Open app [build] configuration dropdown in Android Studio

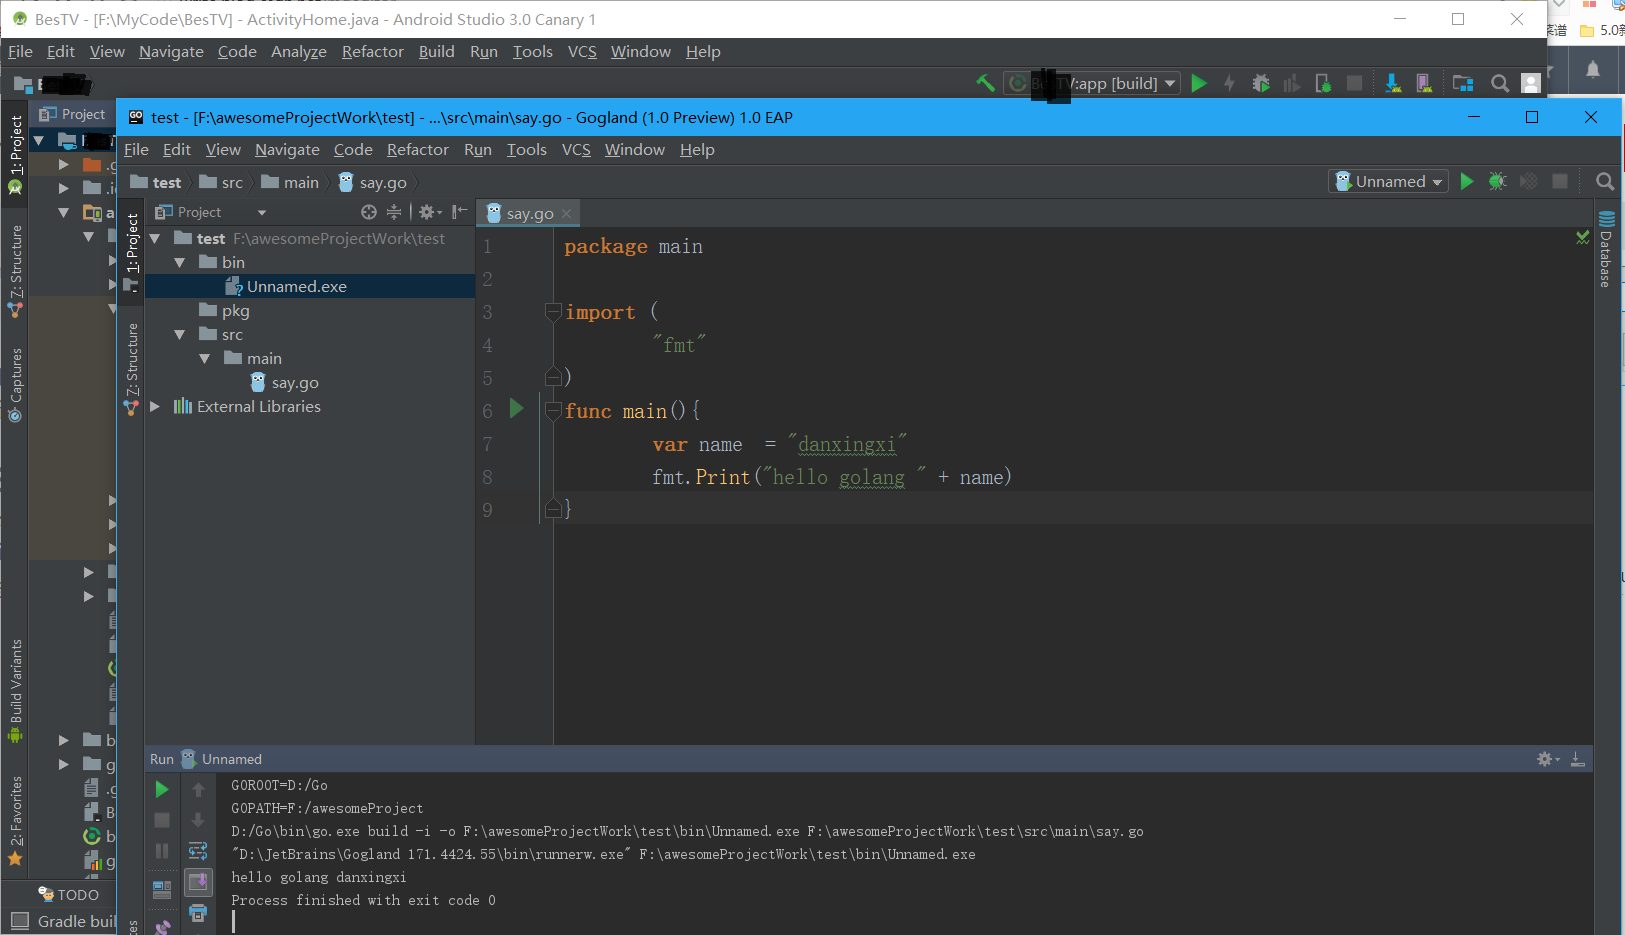[x=1092, y=83]
